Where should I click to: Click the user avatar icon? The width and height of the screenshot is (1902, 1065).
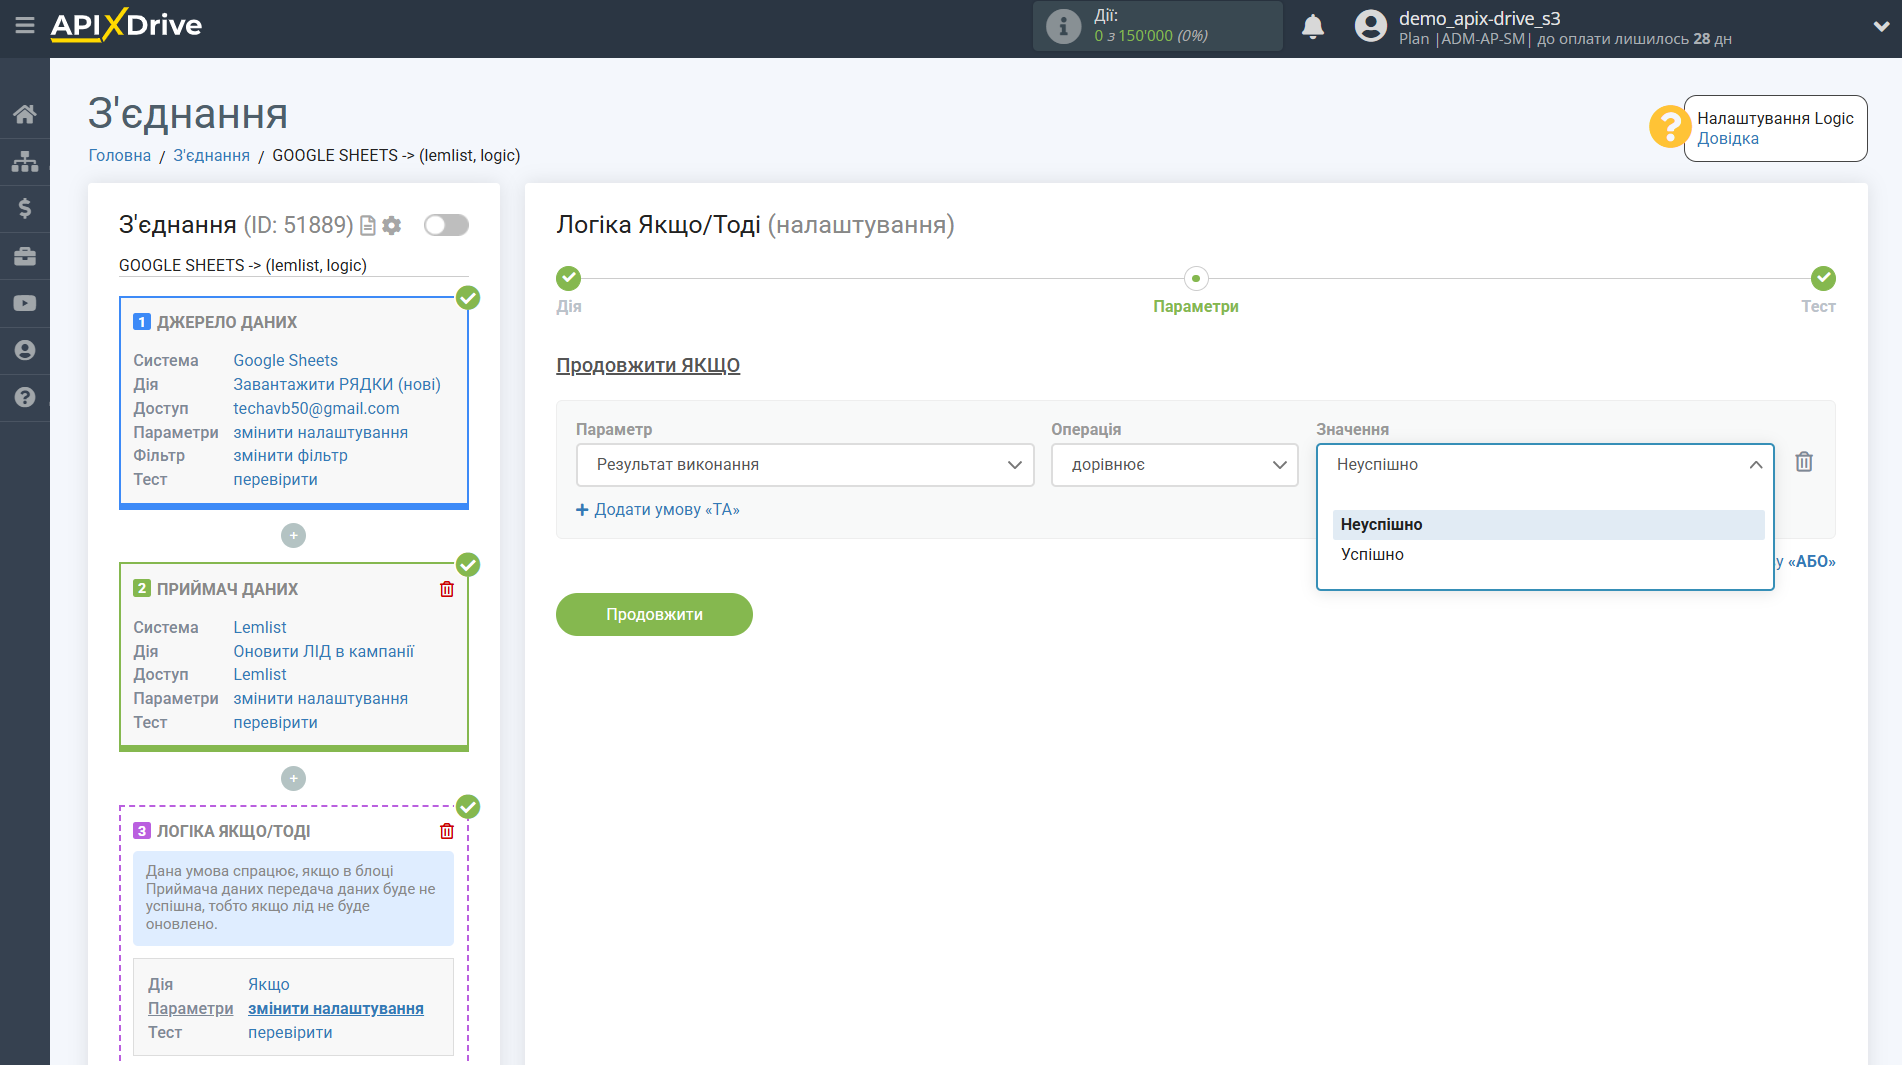[x=1371, y=26]
